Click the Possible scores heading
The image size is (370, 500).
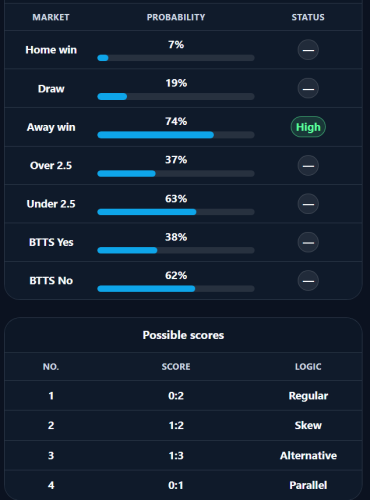(183, 335)
